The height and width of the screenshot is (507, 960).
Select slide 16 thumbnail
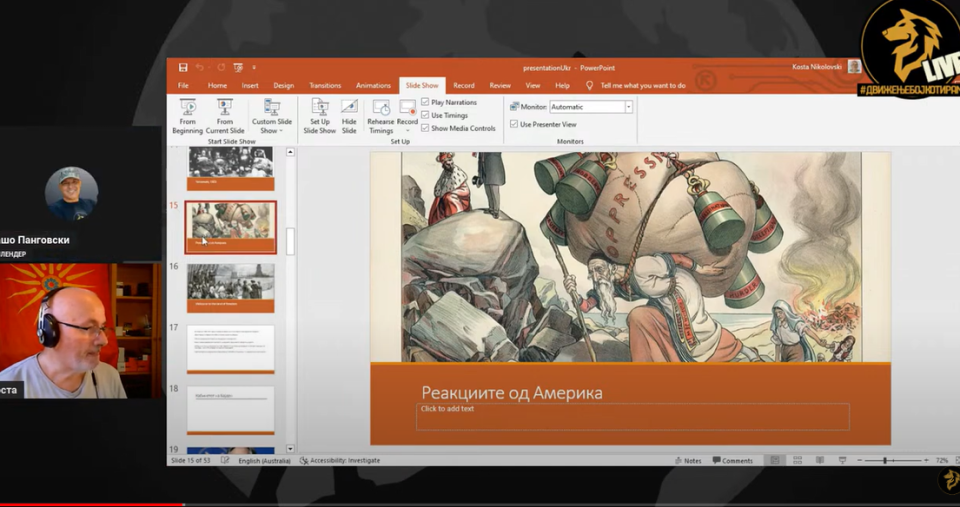pyautogui.click(x=230, y=288)
